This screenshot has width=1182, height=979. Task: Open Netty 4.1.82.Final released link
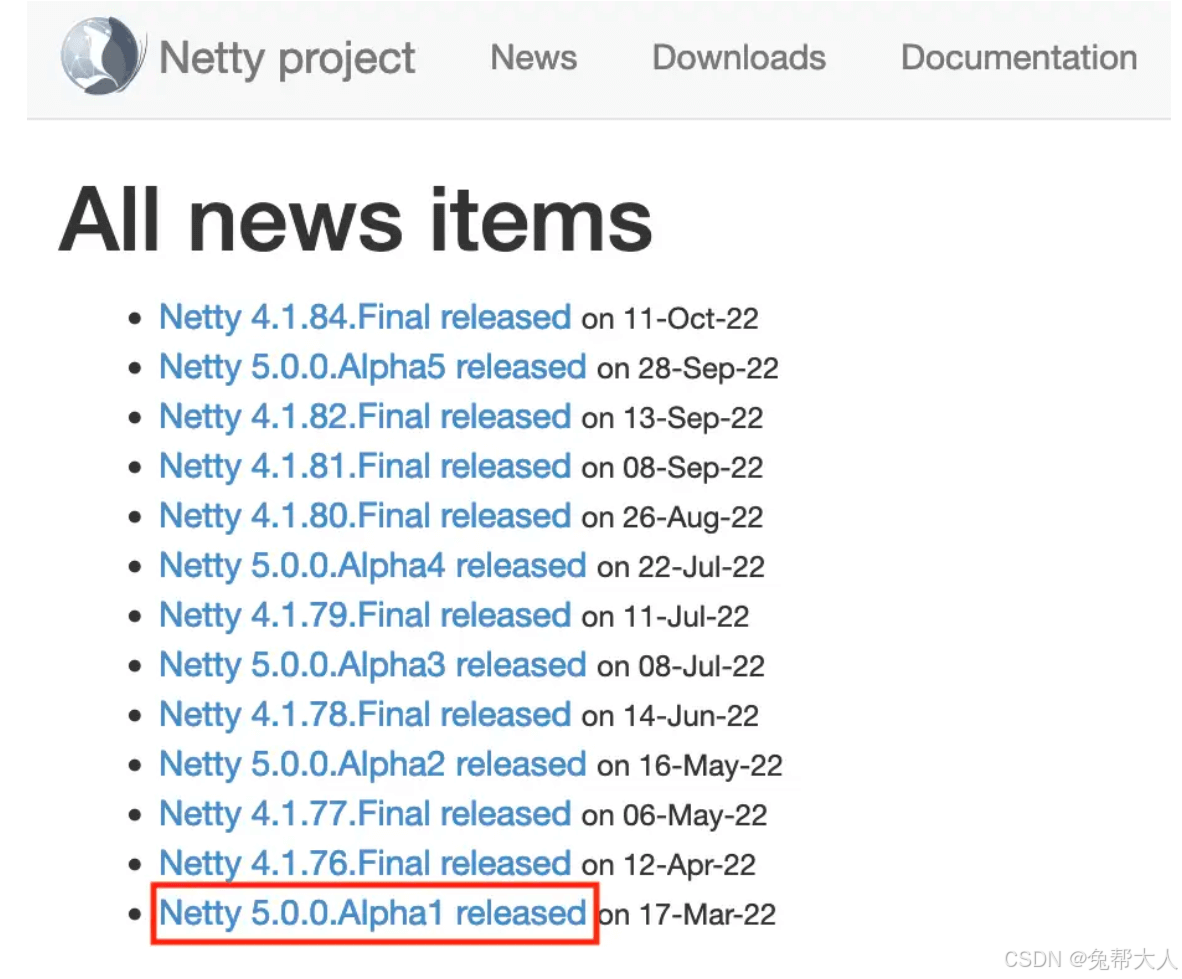coord(365,417)
